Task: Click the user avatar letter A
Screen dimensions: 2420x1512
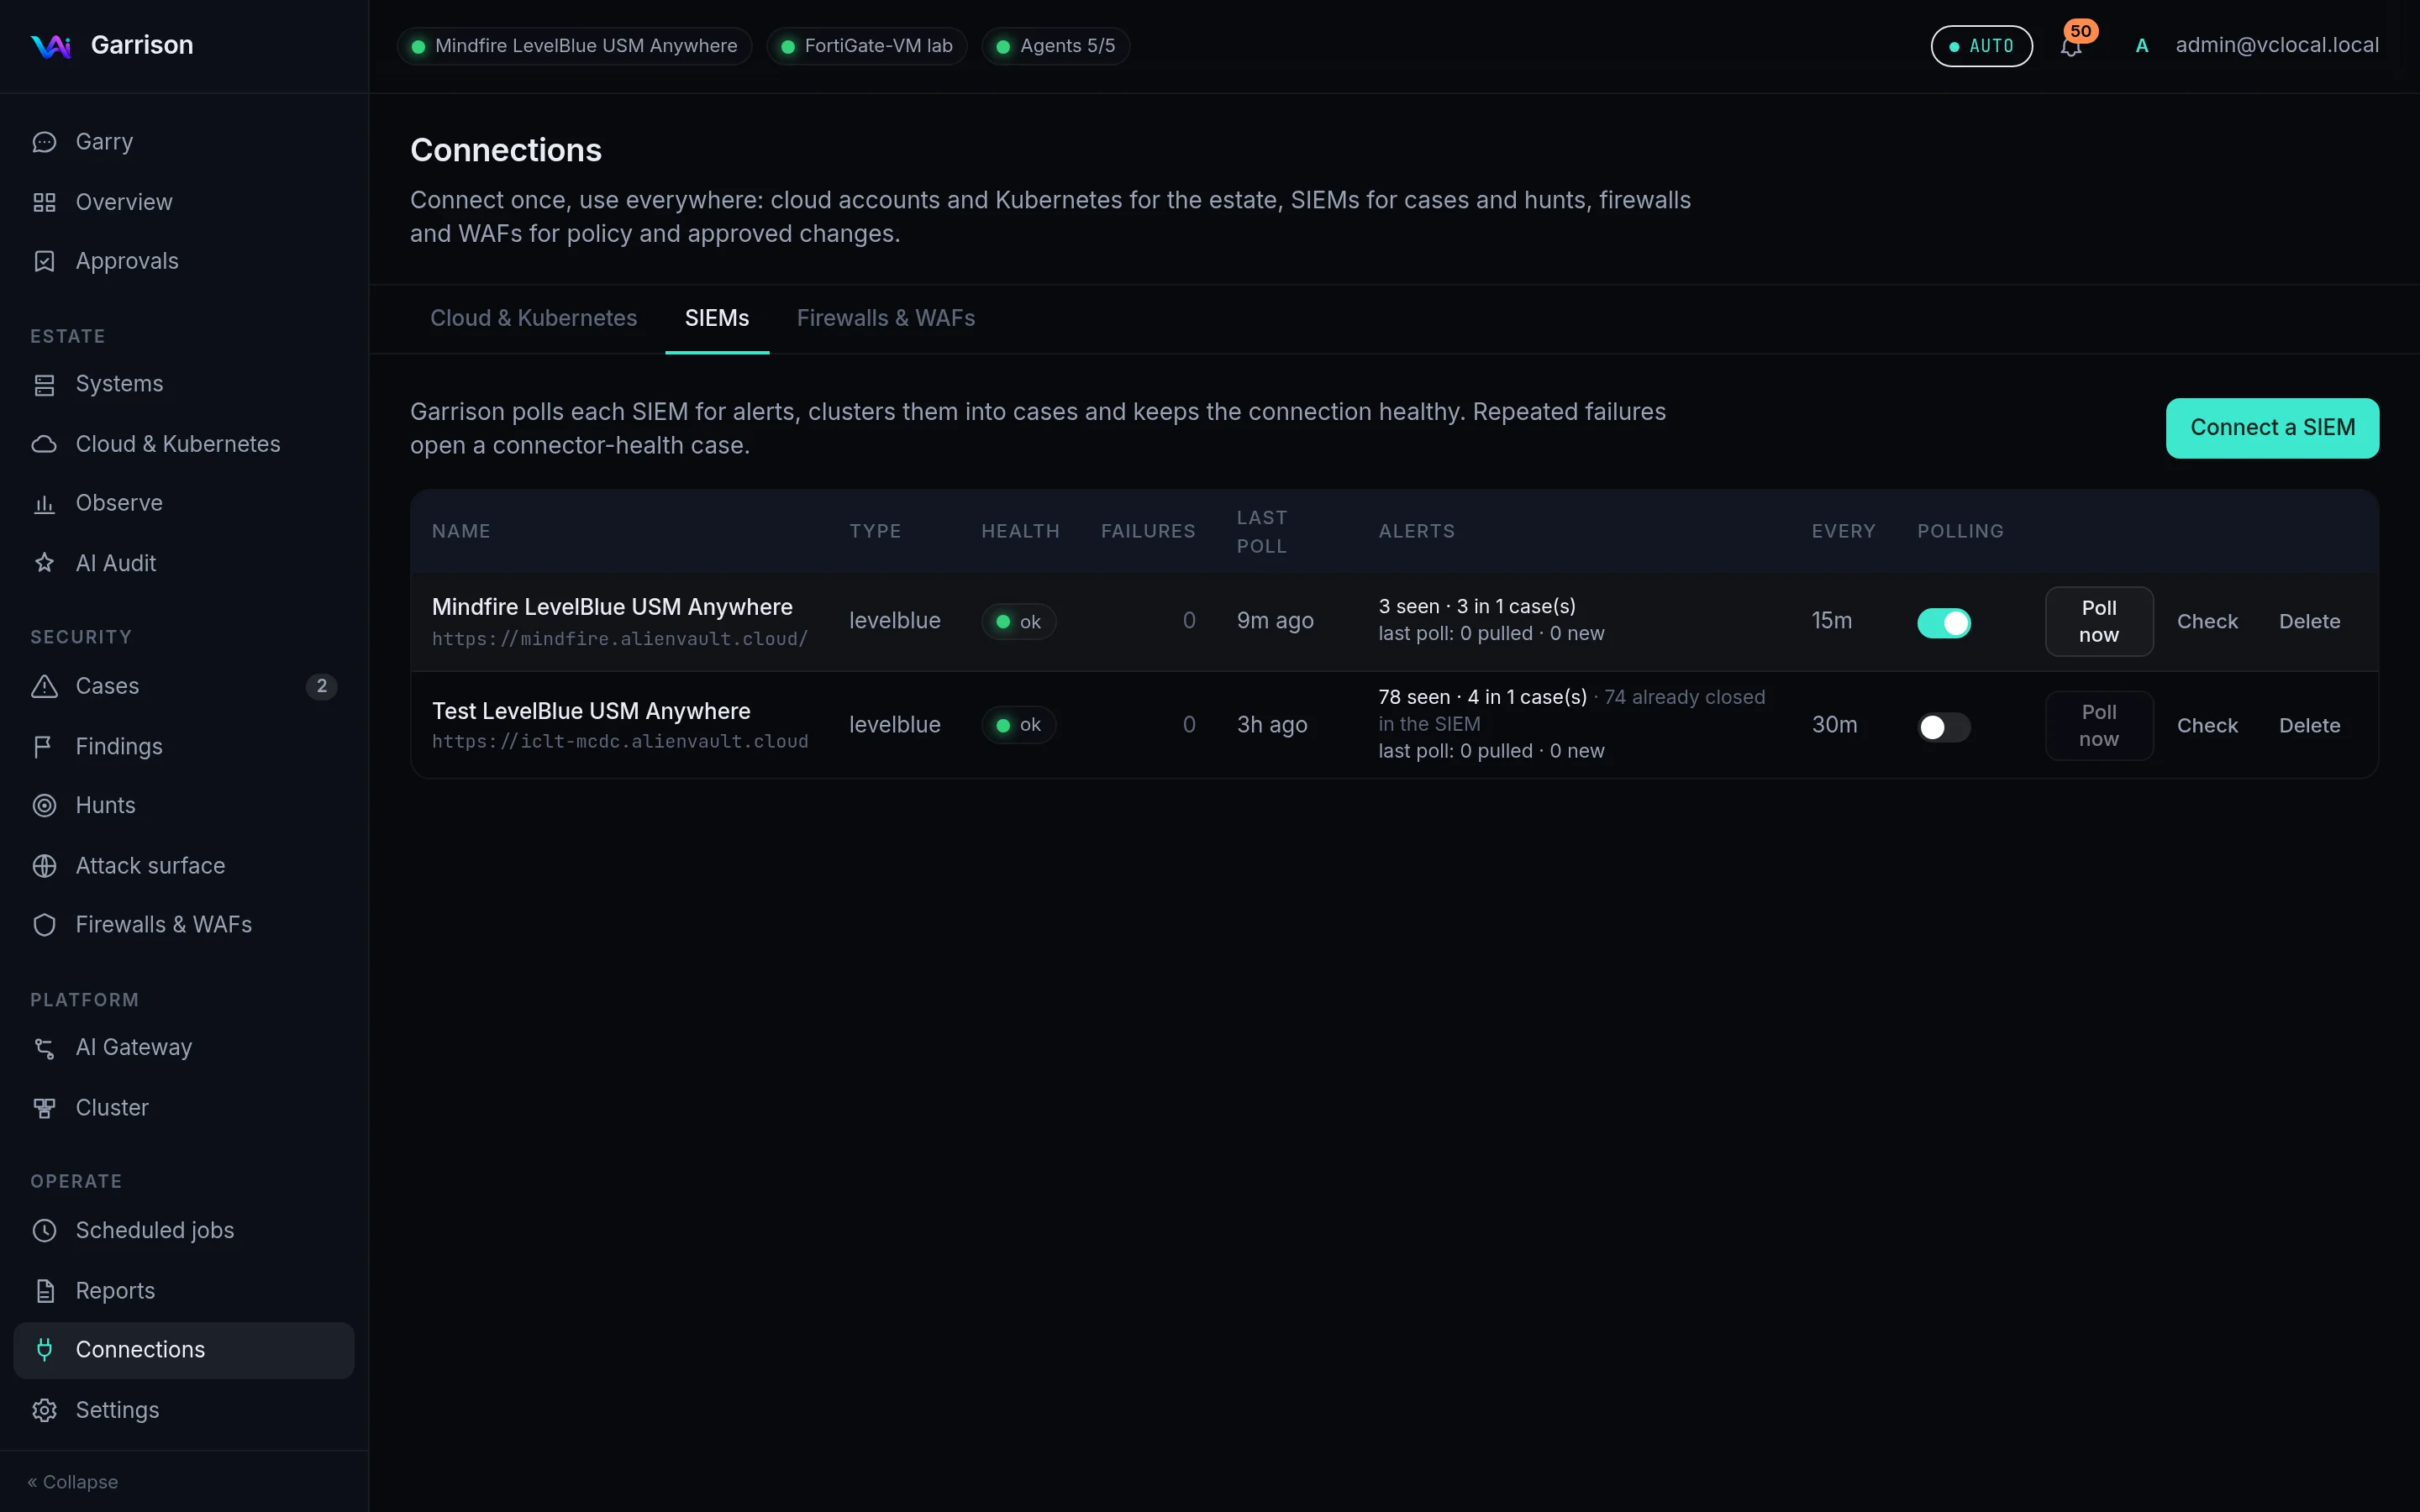Action: point(2142,46)
